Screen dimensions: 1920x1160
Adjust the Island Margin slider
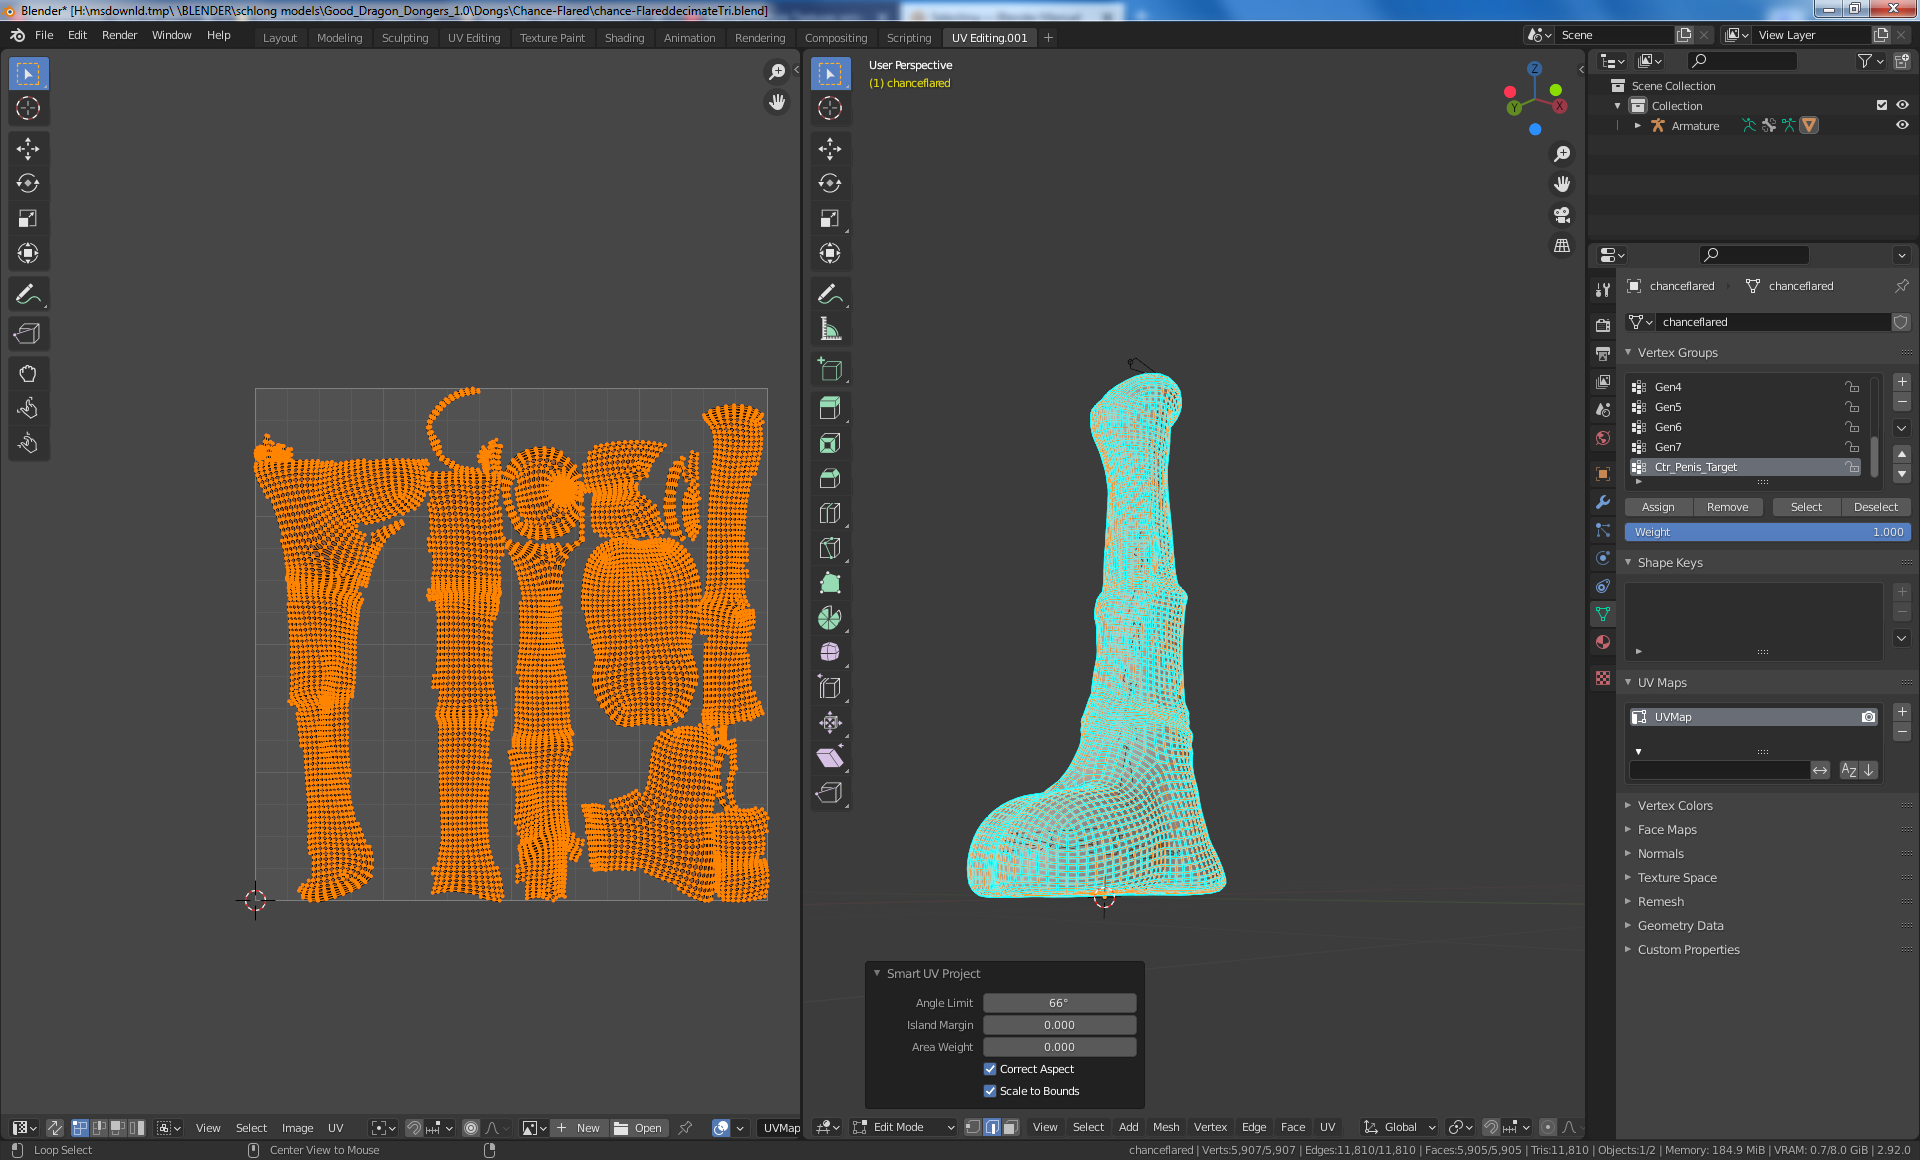pyautogui.click(x=1059, y=1025)
